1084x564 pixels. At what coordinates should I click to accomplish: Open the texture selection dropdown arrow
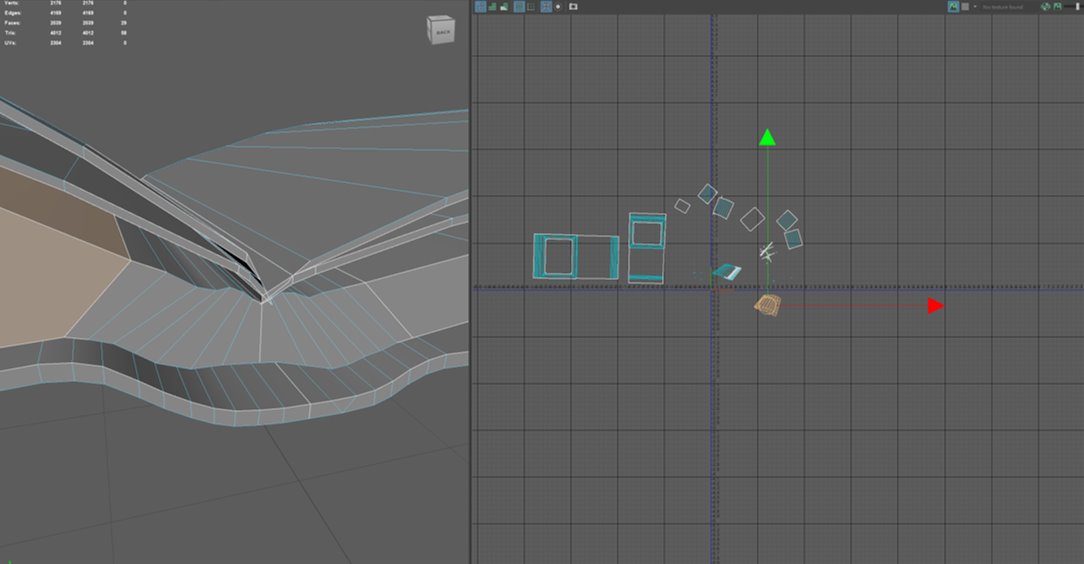pos(975,6)
